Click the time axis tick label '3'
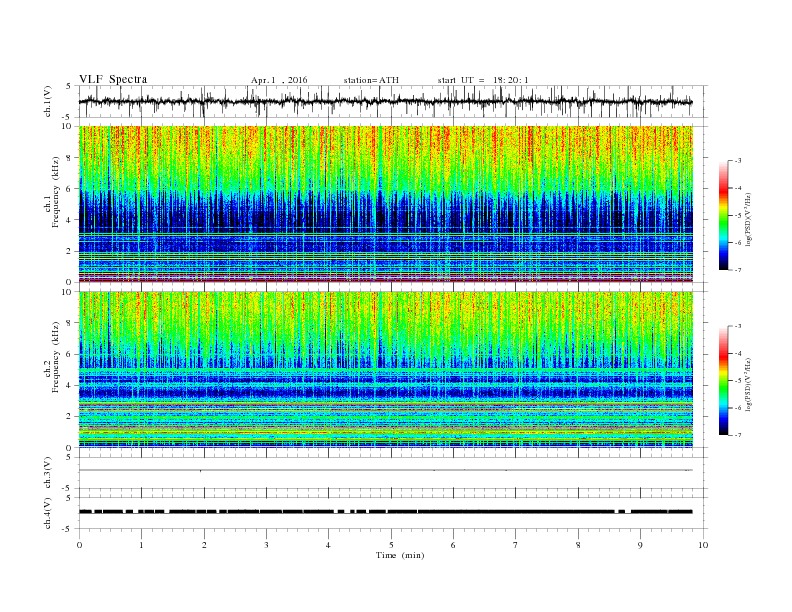This screenshot has height=612, width=792. click(x=266, y=545)
